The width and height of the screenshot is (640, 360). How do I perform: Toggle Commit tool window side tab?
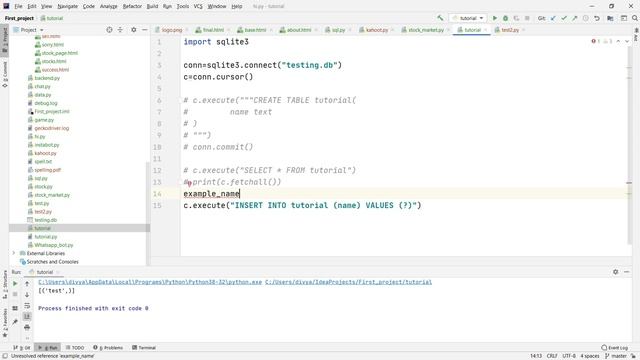click(5, 74)
